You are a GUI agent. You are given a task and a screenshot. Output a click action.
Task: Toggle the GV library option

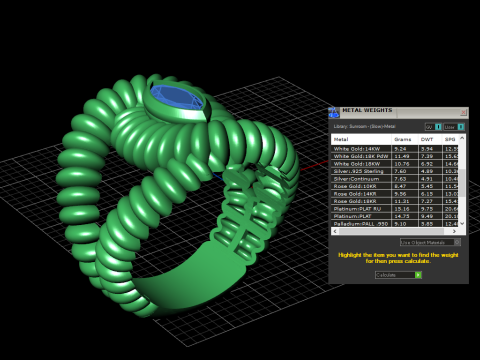click(x=433, y=127)
